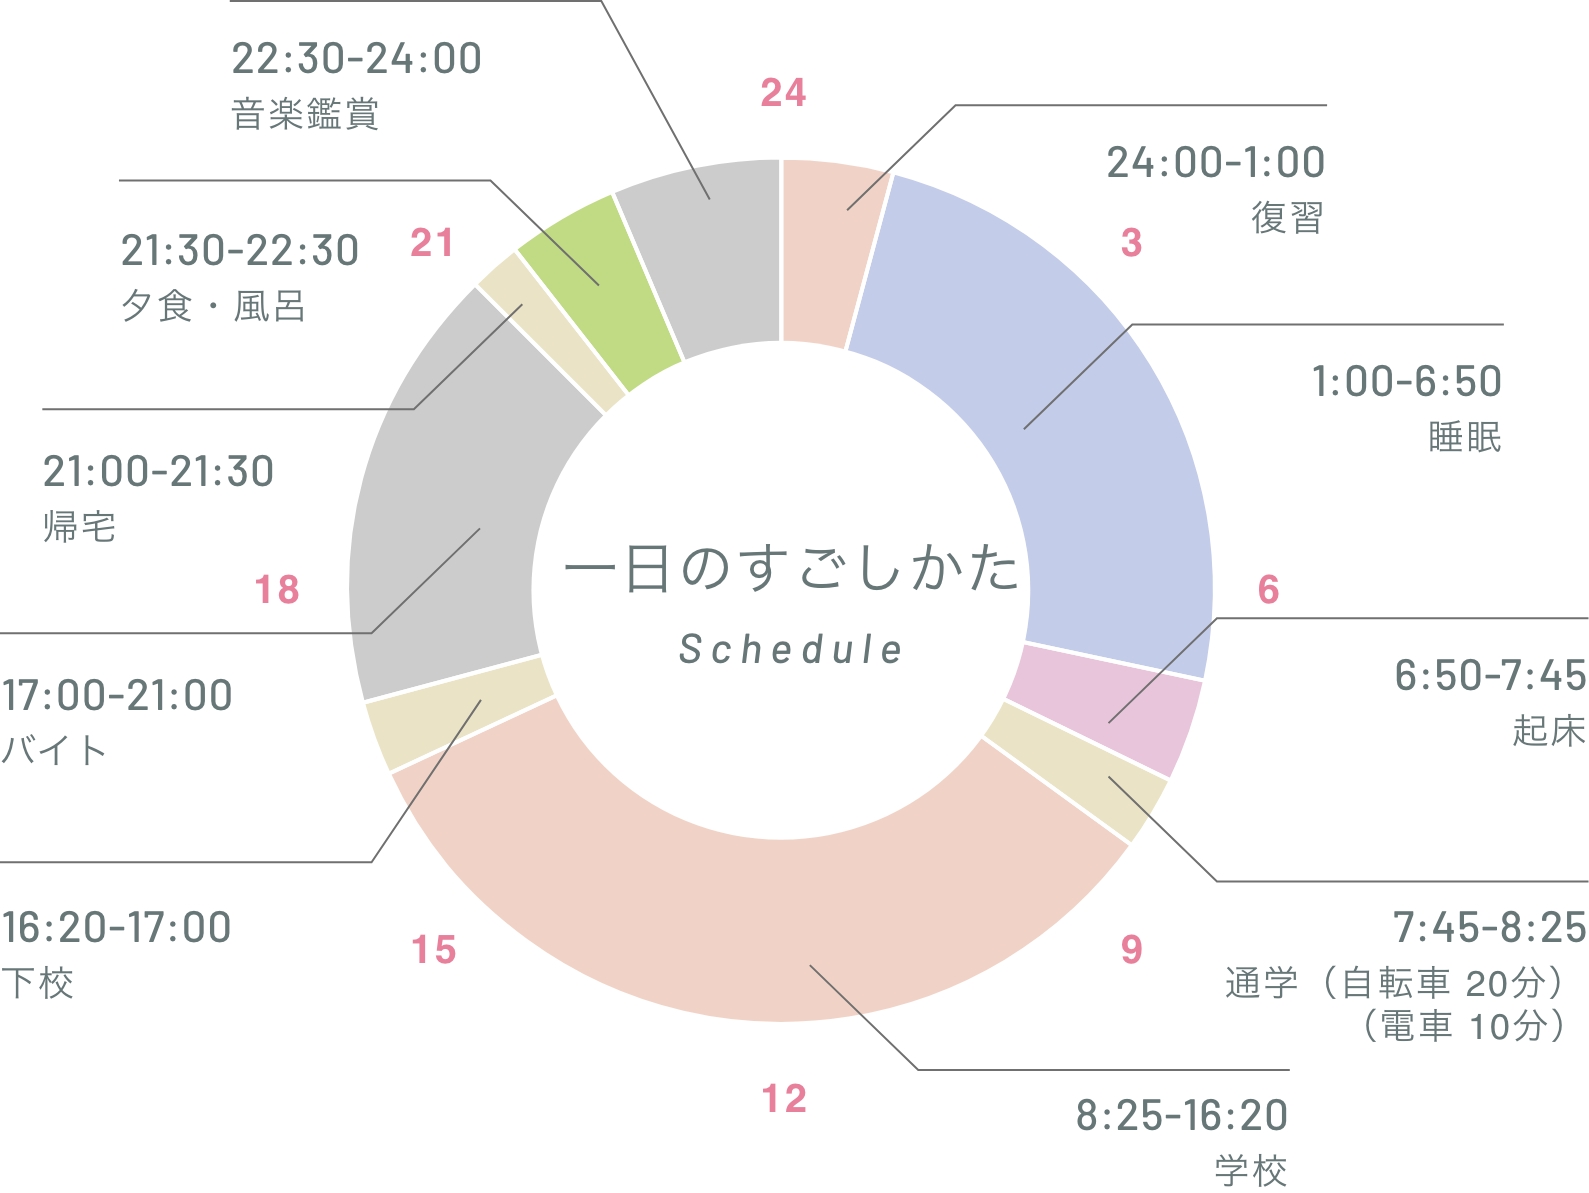1589x1193 pixels.
Task: Click the beige 下校 segment
Action: point(460,715)
